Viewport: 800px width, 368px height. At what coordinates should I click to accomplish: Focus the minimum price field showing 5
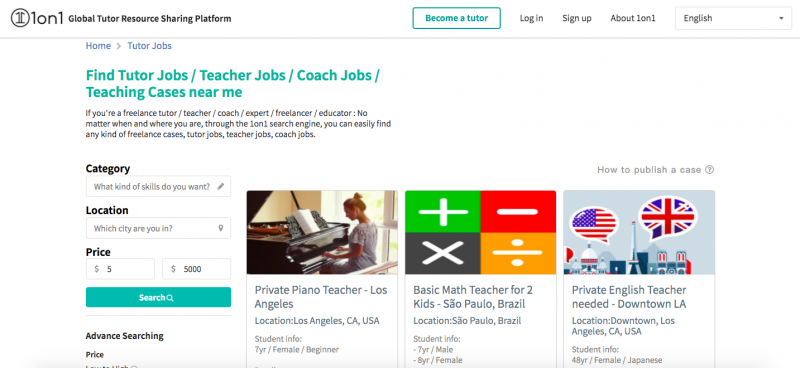pyautogui.click(x=120, y=269)
